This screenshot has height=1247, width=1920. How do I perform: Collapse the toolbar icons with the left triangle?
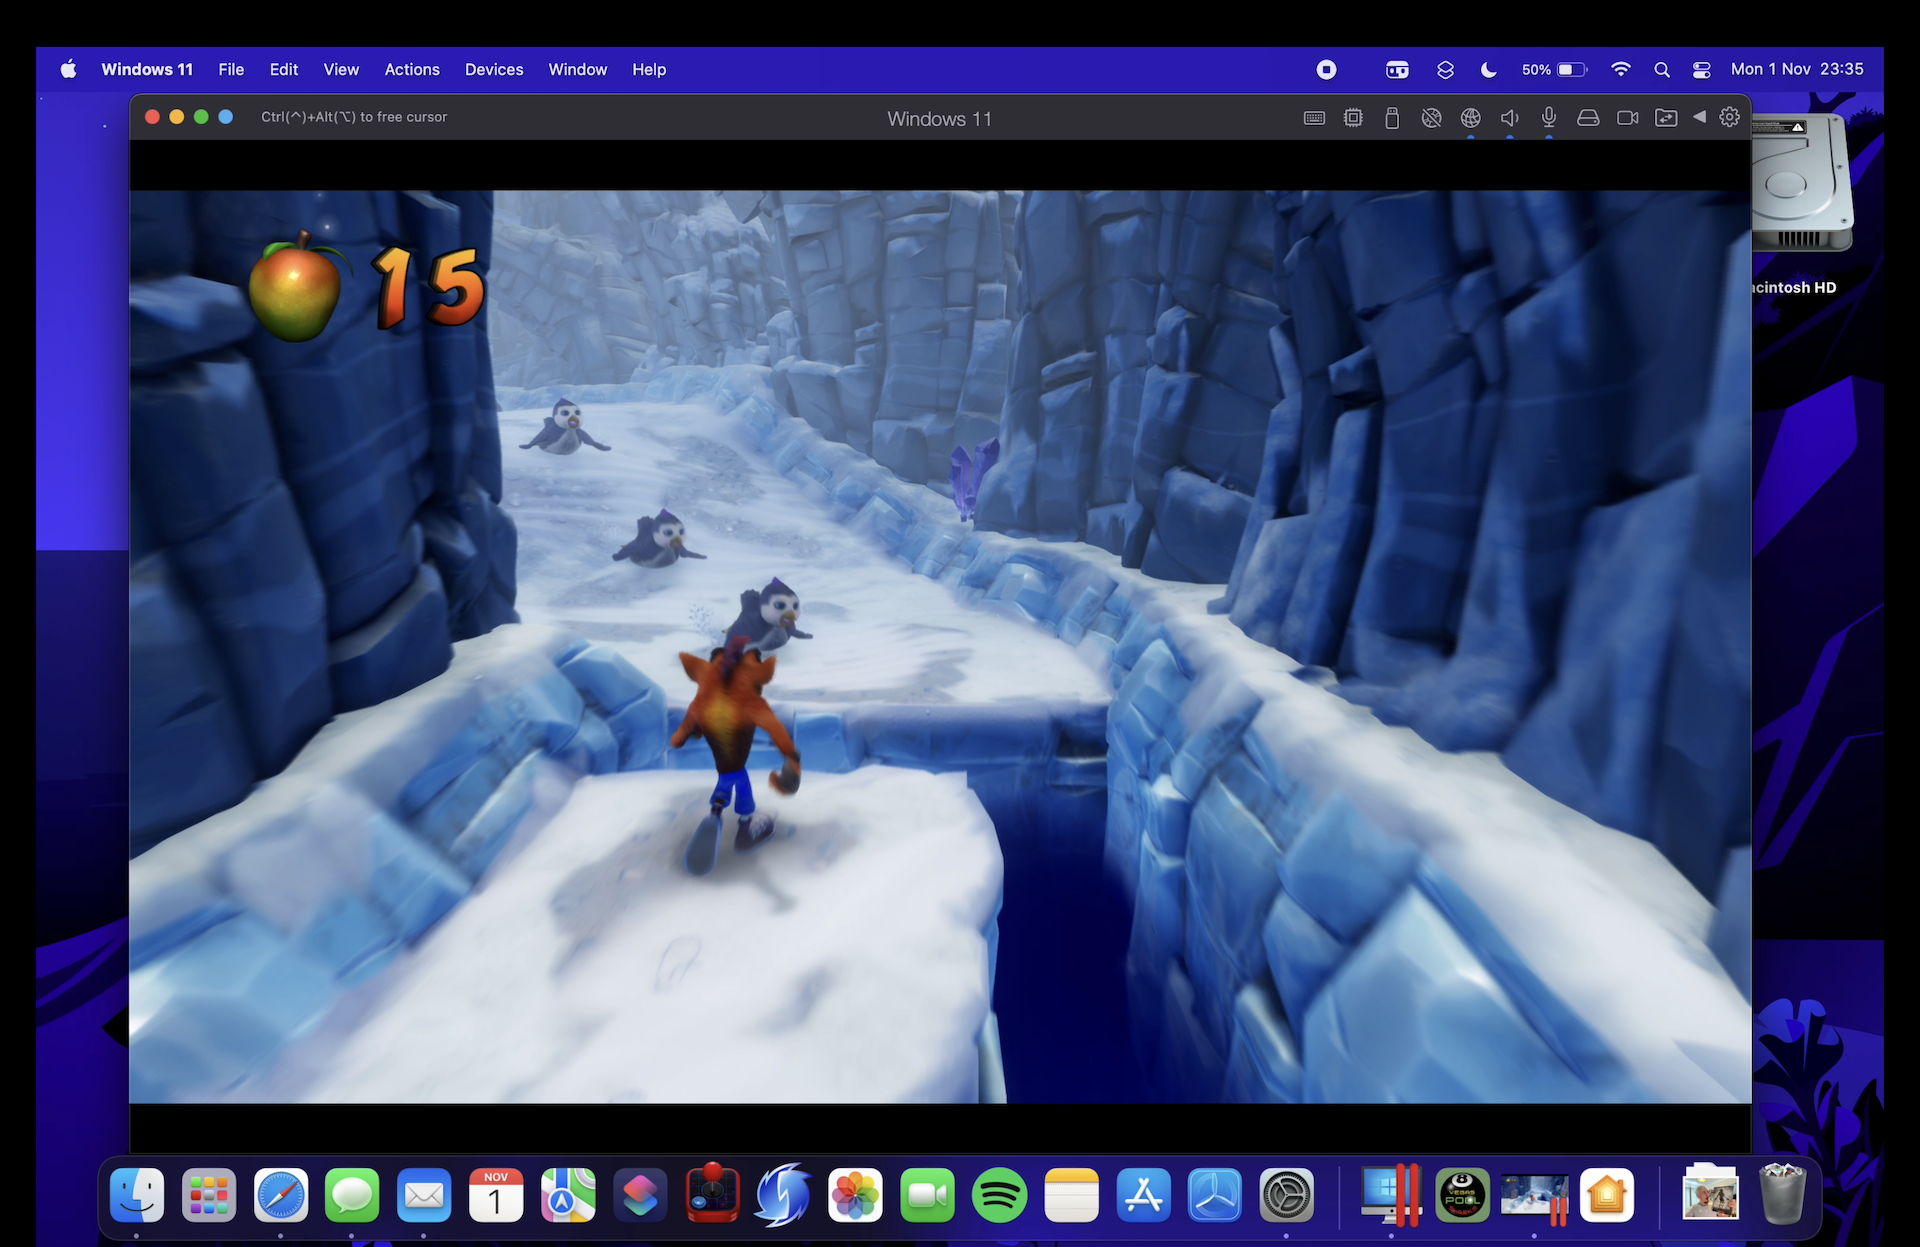[x=1699, y=117]
